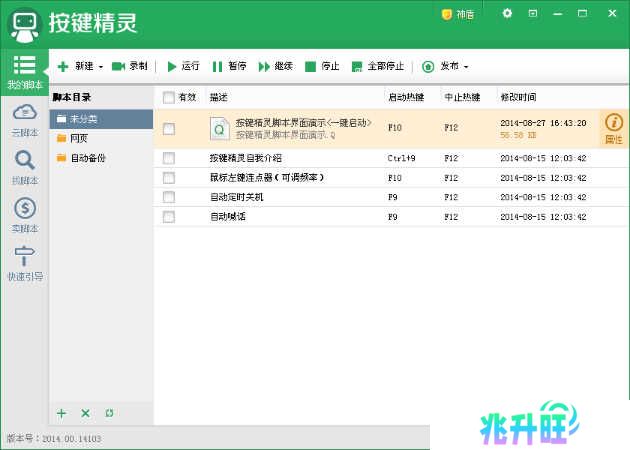The width and height of the screenshot is (630, 450).
Task: Stop script with 停止 button
Action: (x=322, y=66)
